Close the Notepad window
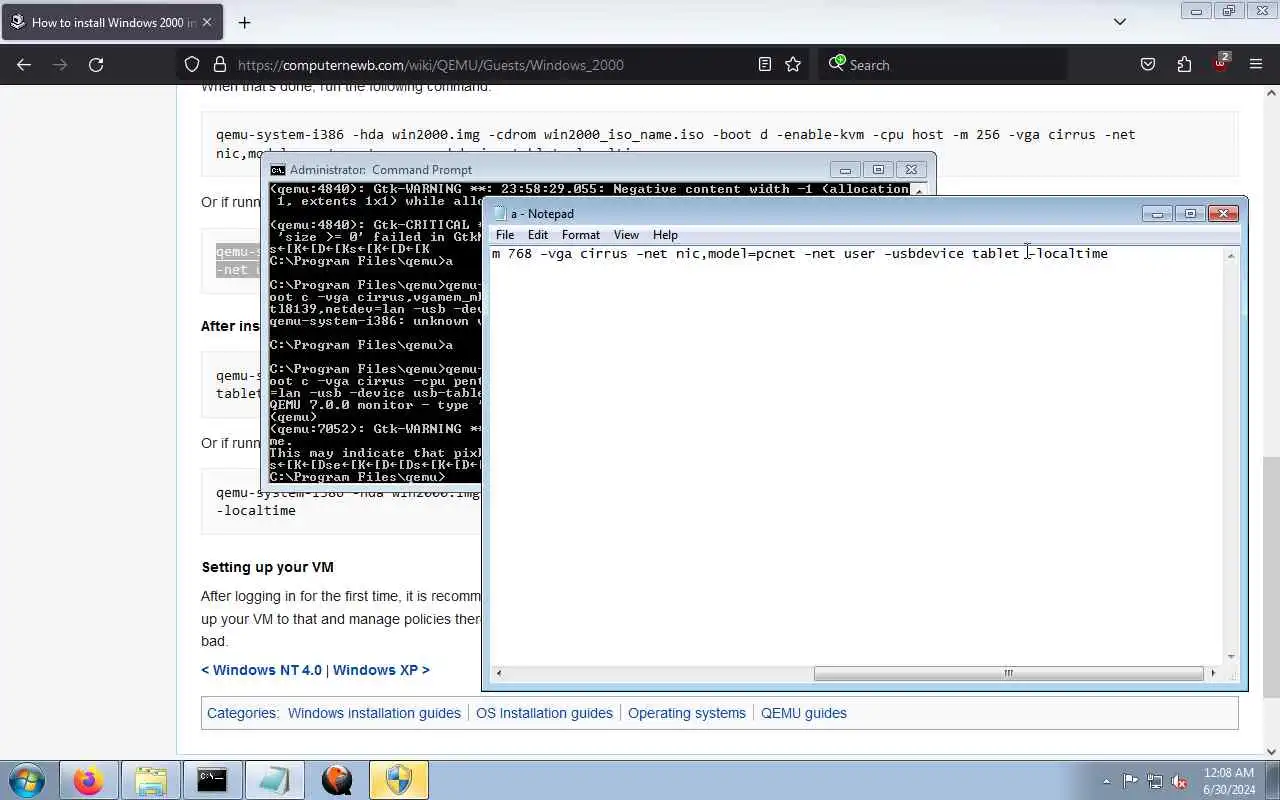Image resolution: width=1280 pixels, height=800 pixels. [1223, 213]
